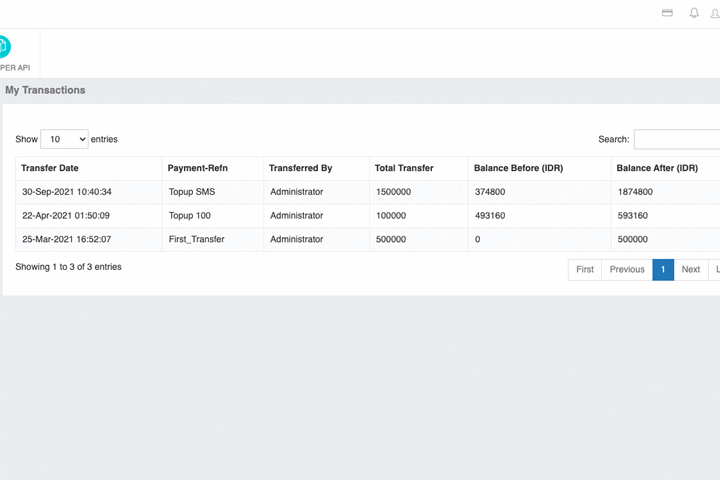Click the My Transactions heading
The width and height of the screenshot is (720, 480).
pos(45,90)
